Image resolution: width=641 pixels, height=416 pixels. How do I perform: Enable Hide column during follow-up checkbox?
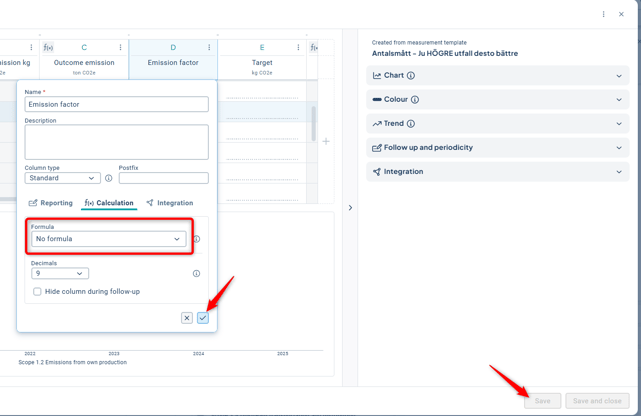[x=38, y=292]
